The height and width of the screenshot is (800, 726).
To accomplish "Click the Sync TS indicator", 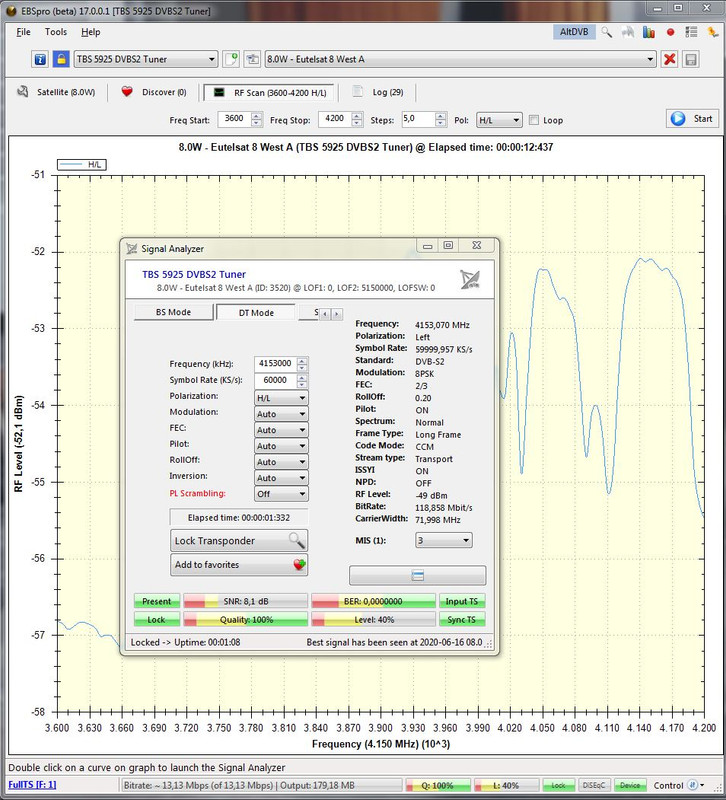I will [x=462, y=619].
